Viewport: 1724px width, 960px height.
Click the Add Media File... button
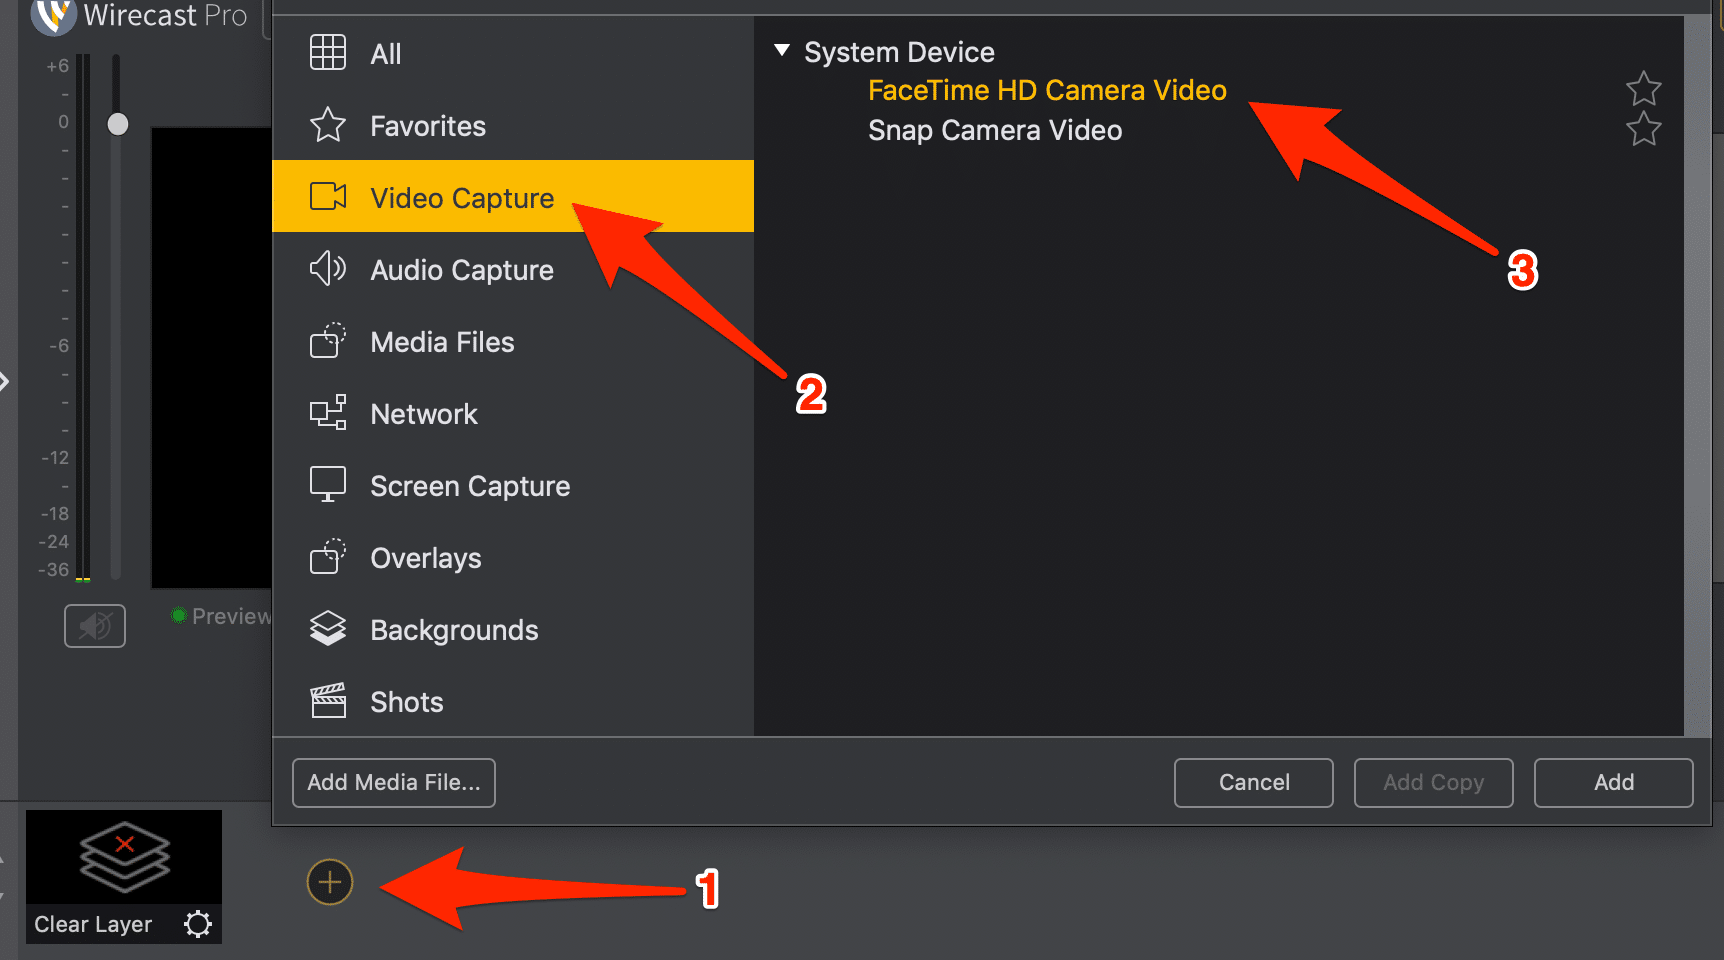tap(394, 782)
